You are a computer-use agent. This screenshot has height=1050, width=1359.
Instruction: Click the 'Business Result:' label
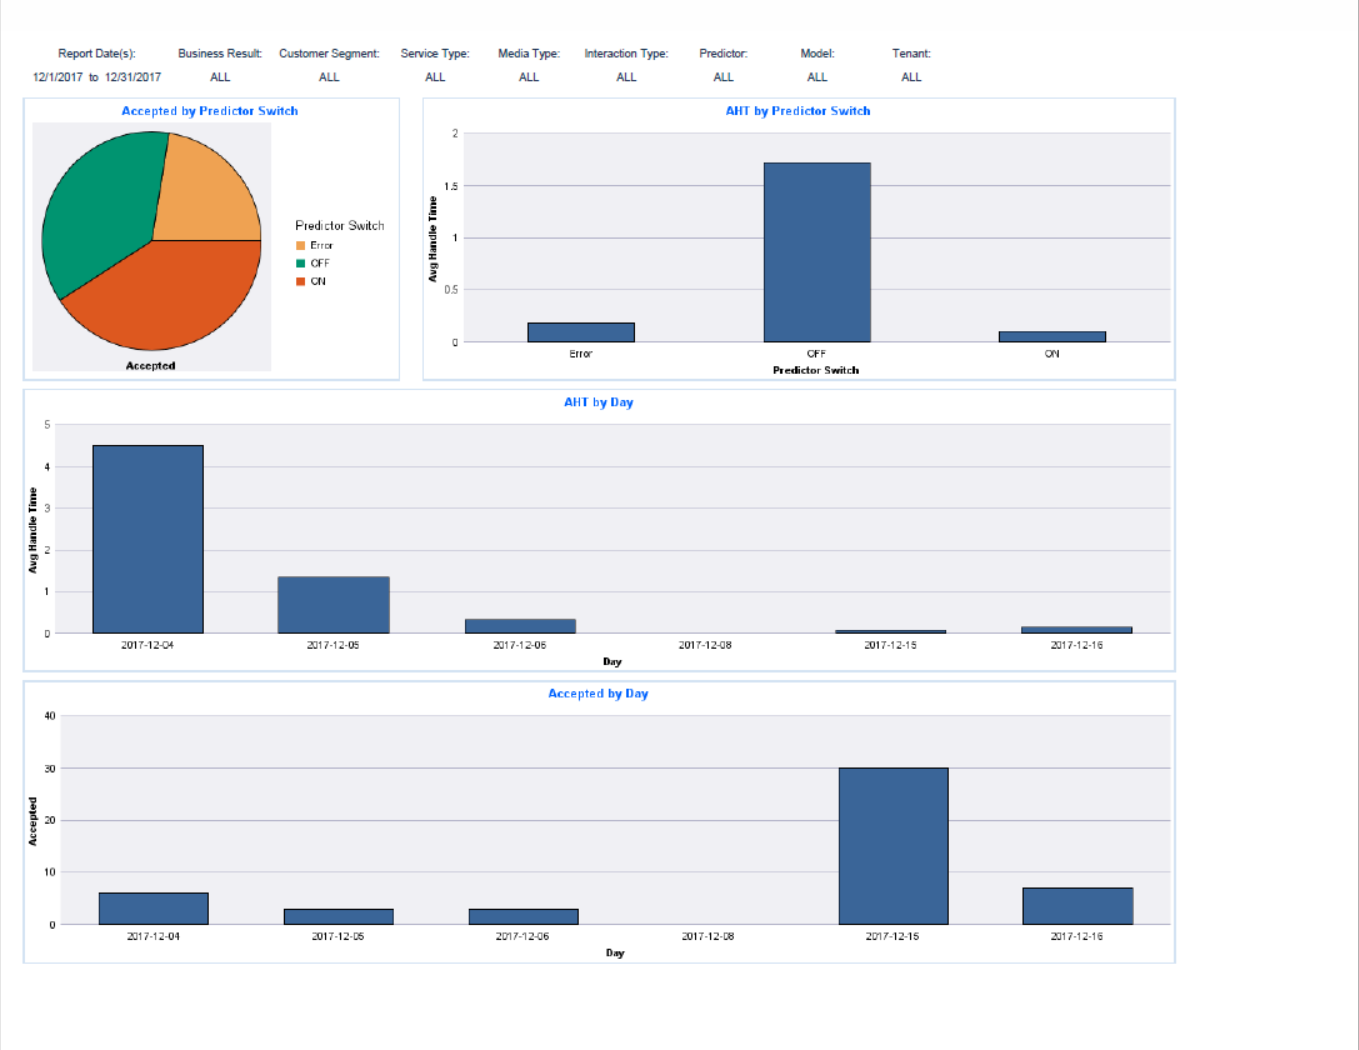coord(220,54)
